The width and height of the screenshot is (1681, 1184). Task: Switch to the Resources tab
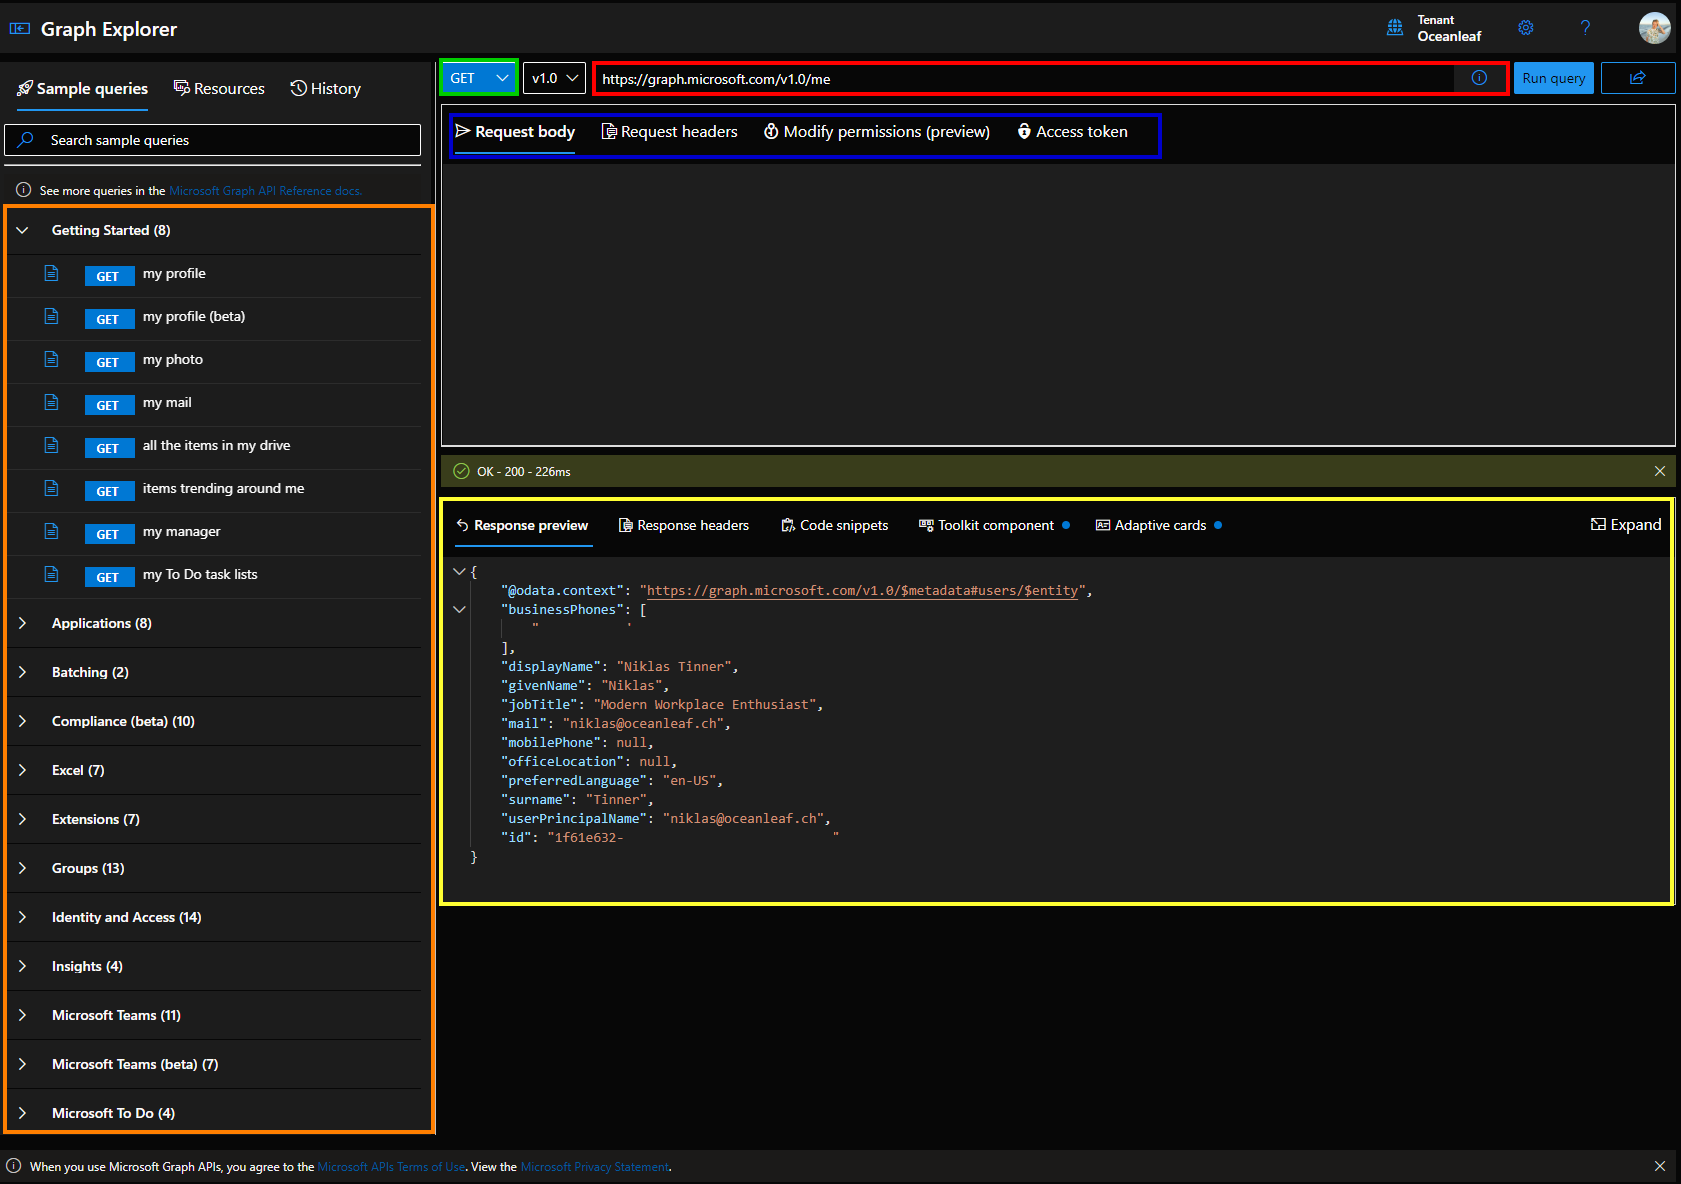pyautogui.click(x=219, y=89)
